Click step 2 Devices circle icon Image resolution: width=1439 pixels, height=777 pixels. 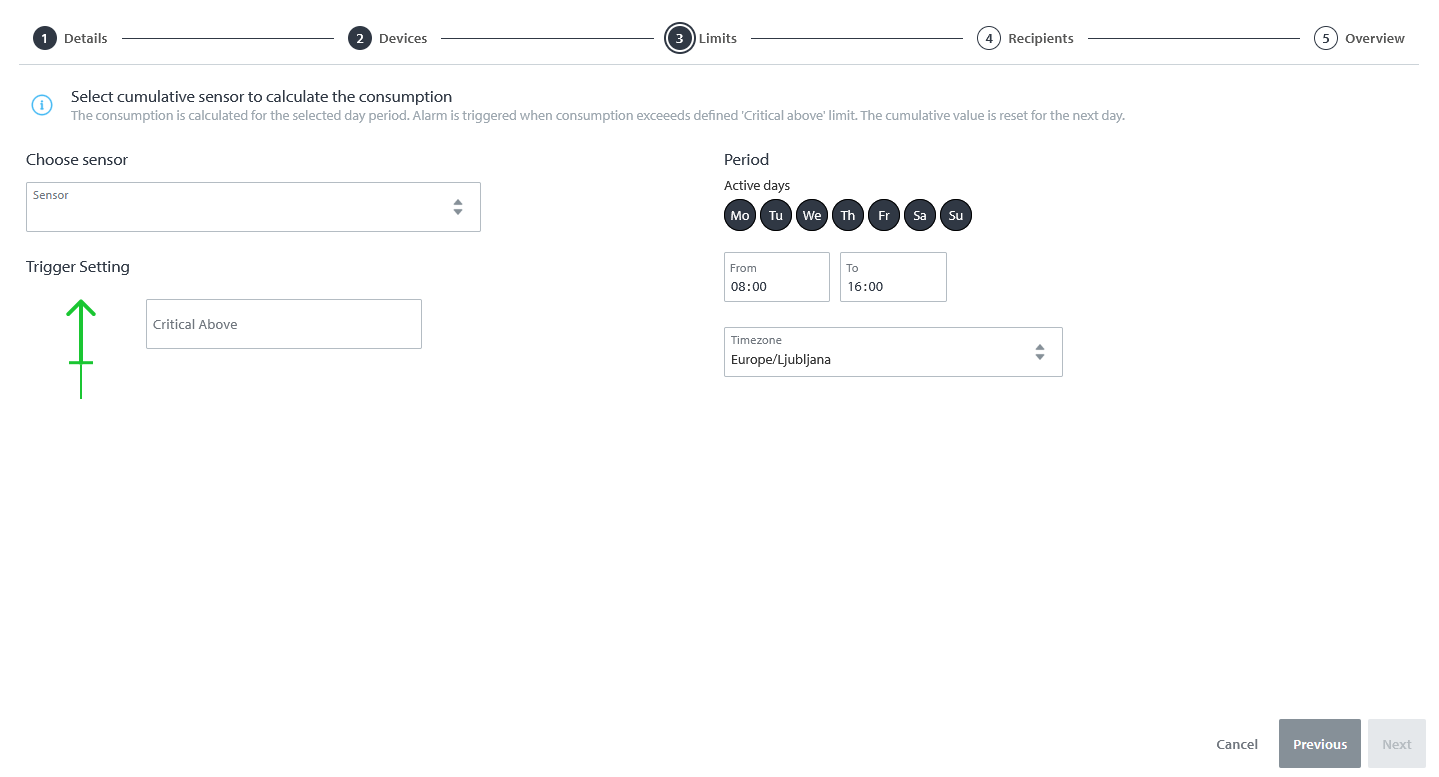359,38
